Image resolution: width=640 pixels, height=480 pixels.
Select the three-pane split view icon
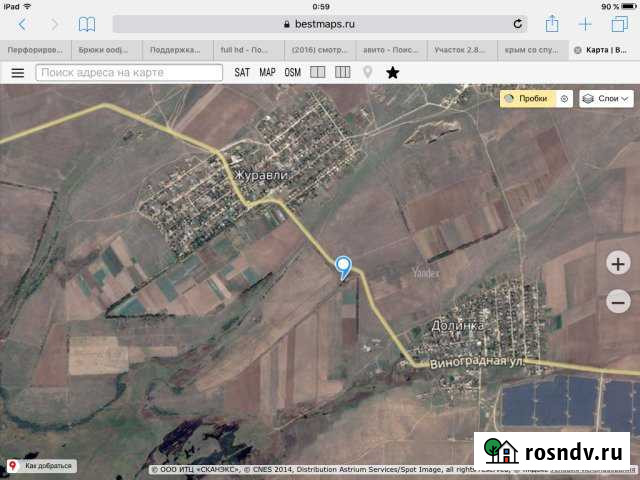pos(342,72)
